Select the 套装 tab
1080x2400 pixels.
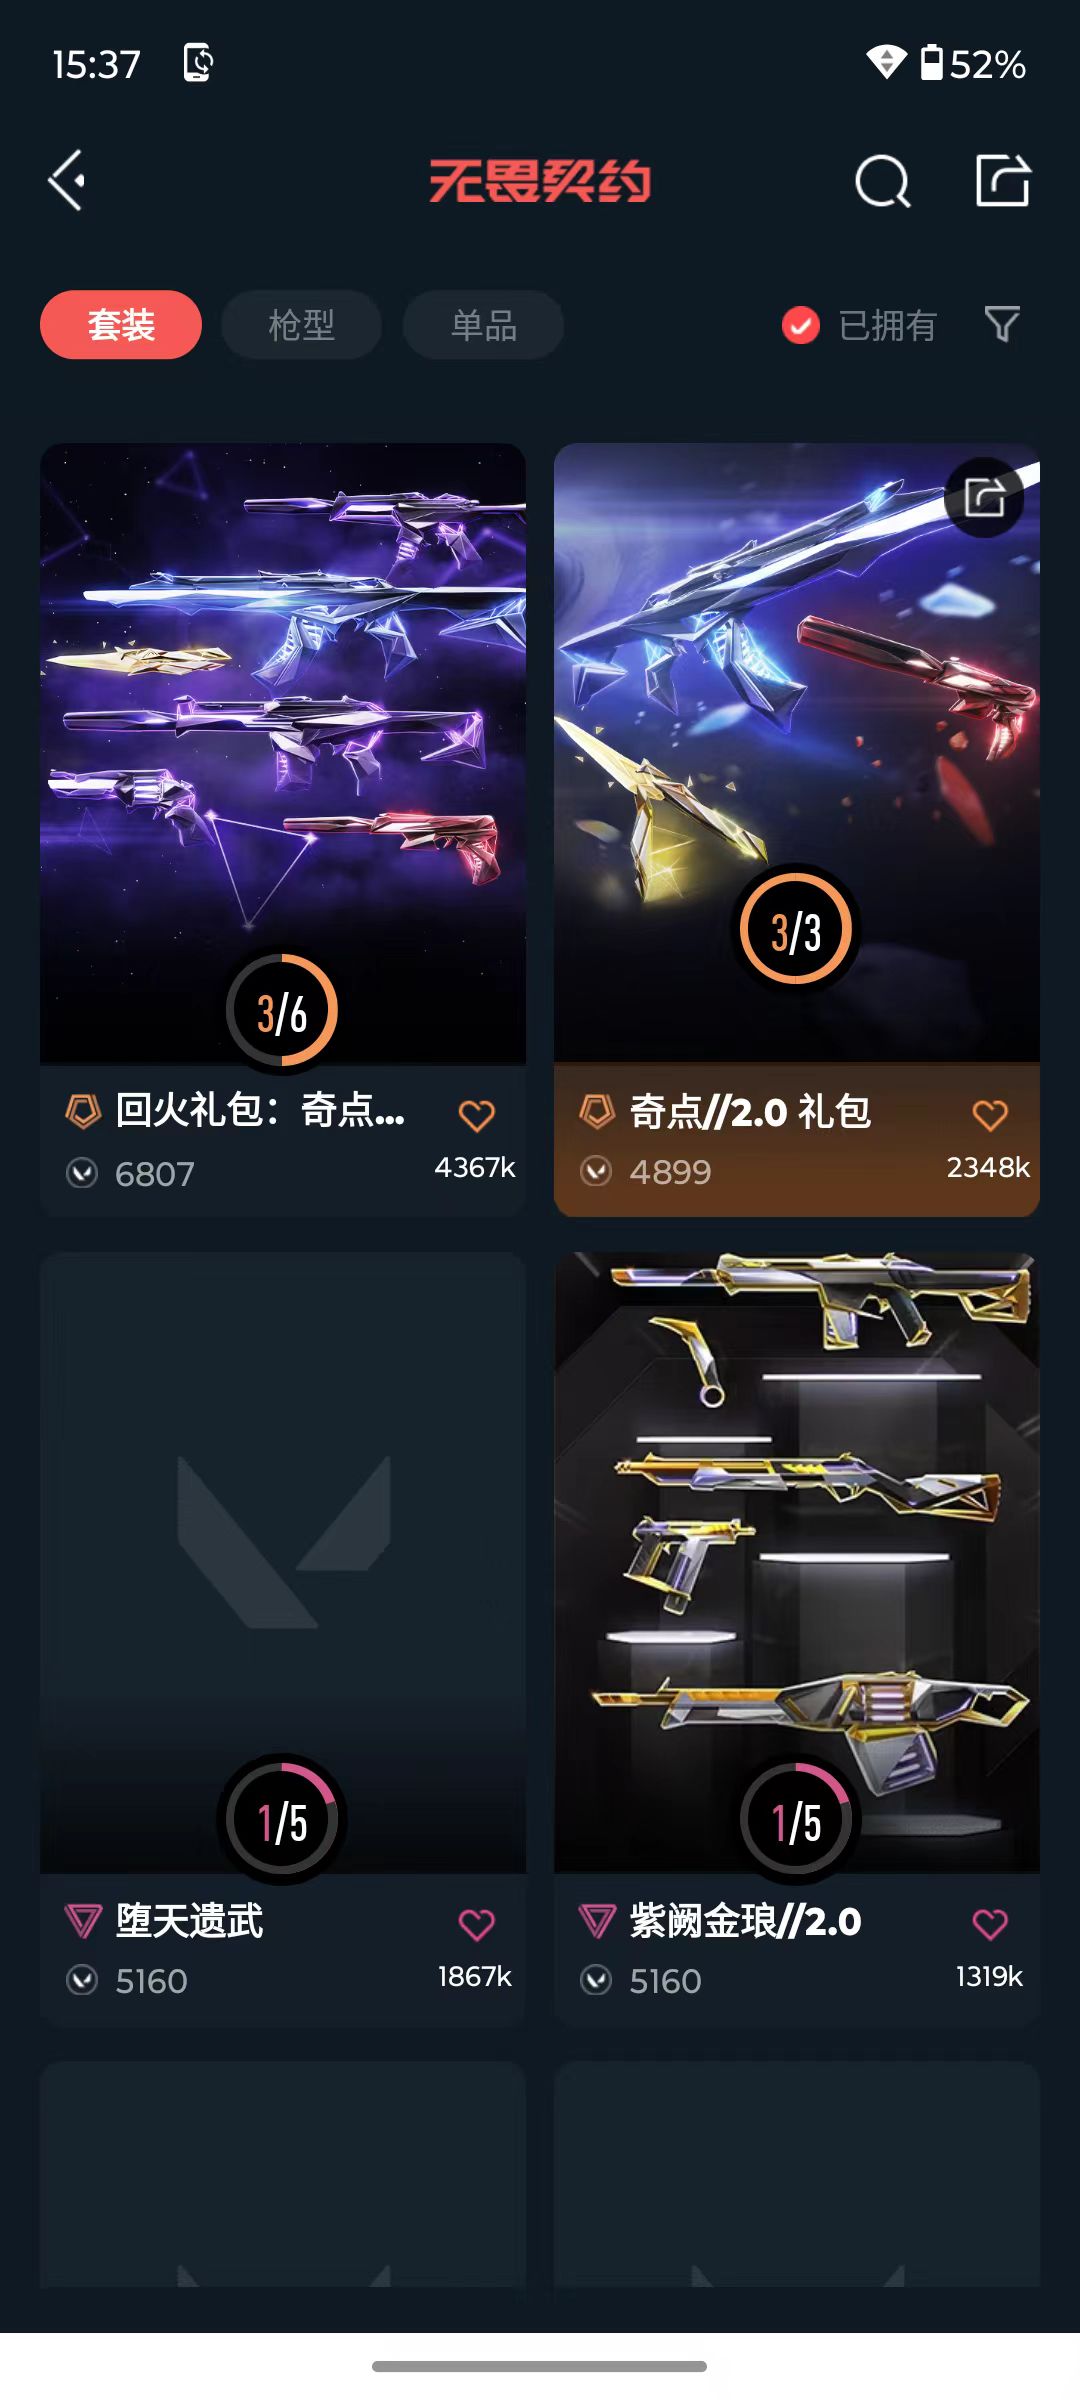point(121,324)
